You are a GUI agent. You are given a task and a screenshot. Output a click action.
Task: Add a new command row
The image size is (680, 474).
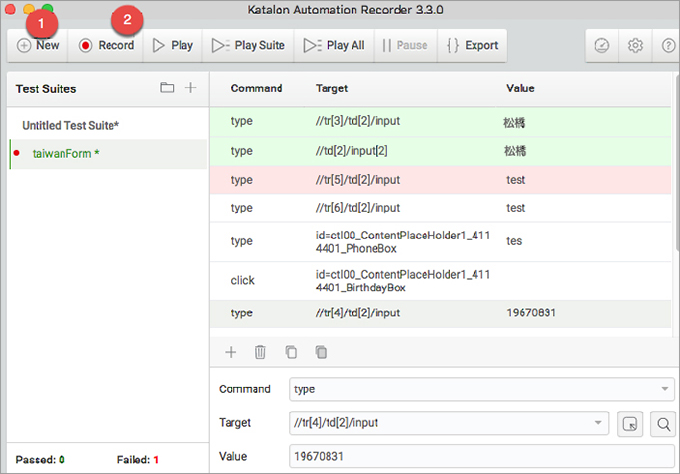tap(231, 352)
